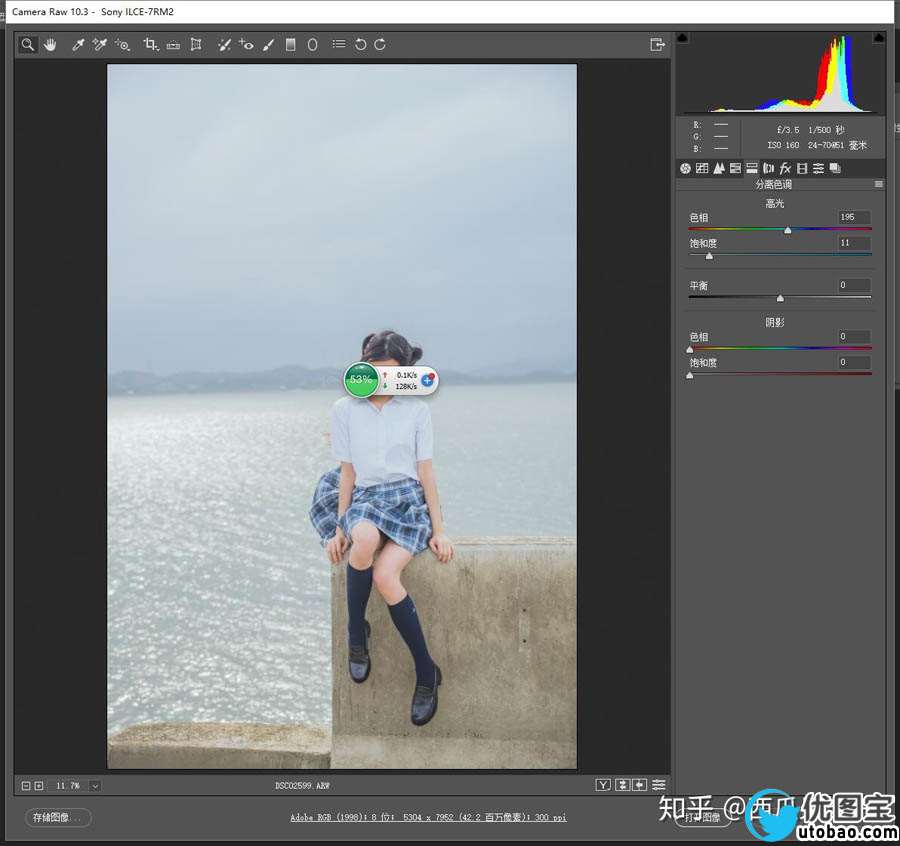Screen dimensions: 900x846
Task: Click the photo preview of the girl
Action: (x=342, y=416)
